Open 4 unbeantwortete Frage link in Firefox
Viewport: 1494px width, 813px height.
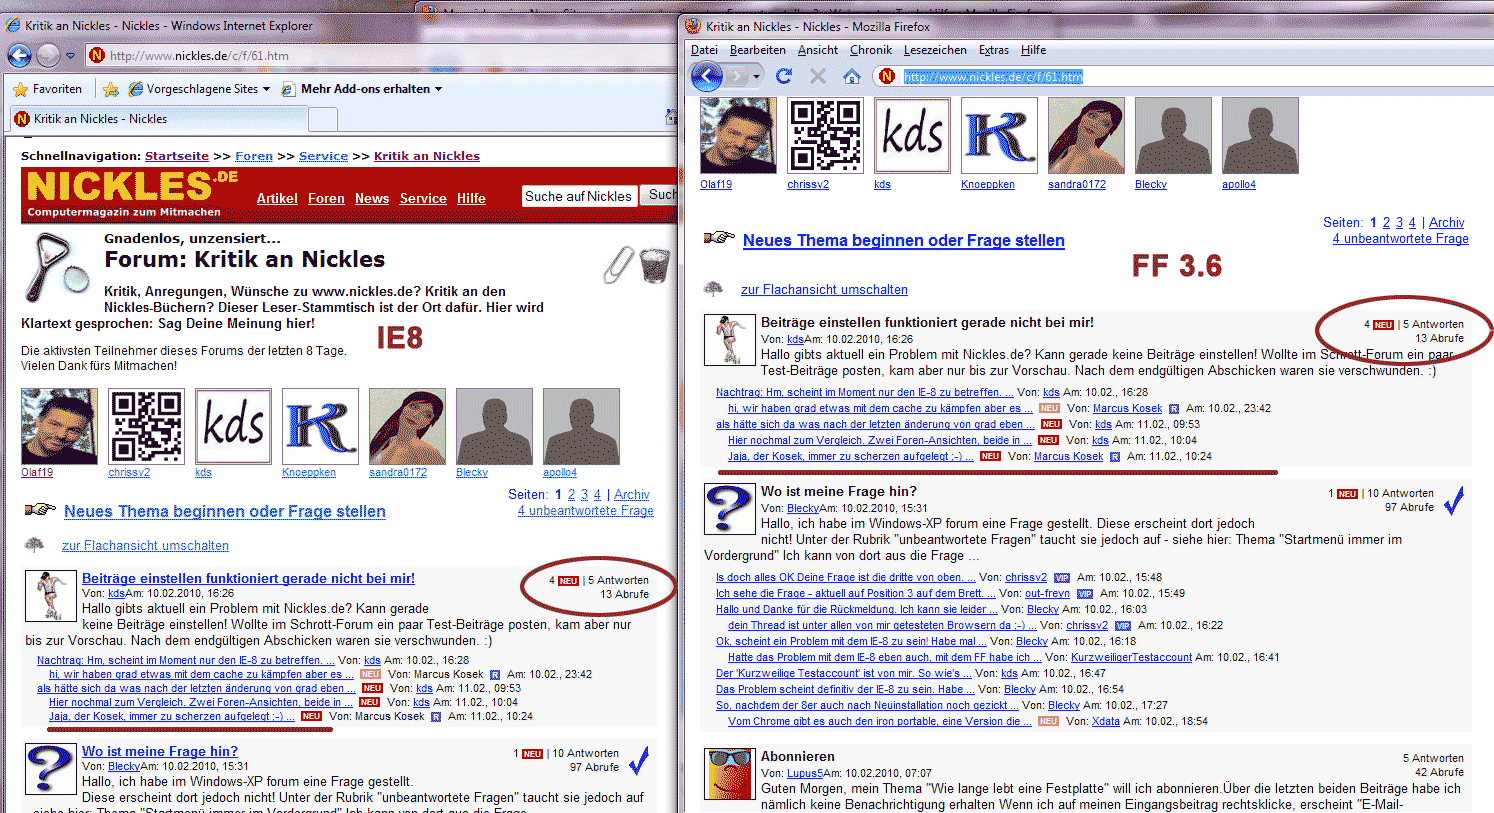pyautogui.click(x=1400, y=238)
